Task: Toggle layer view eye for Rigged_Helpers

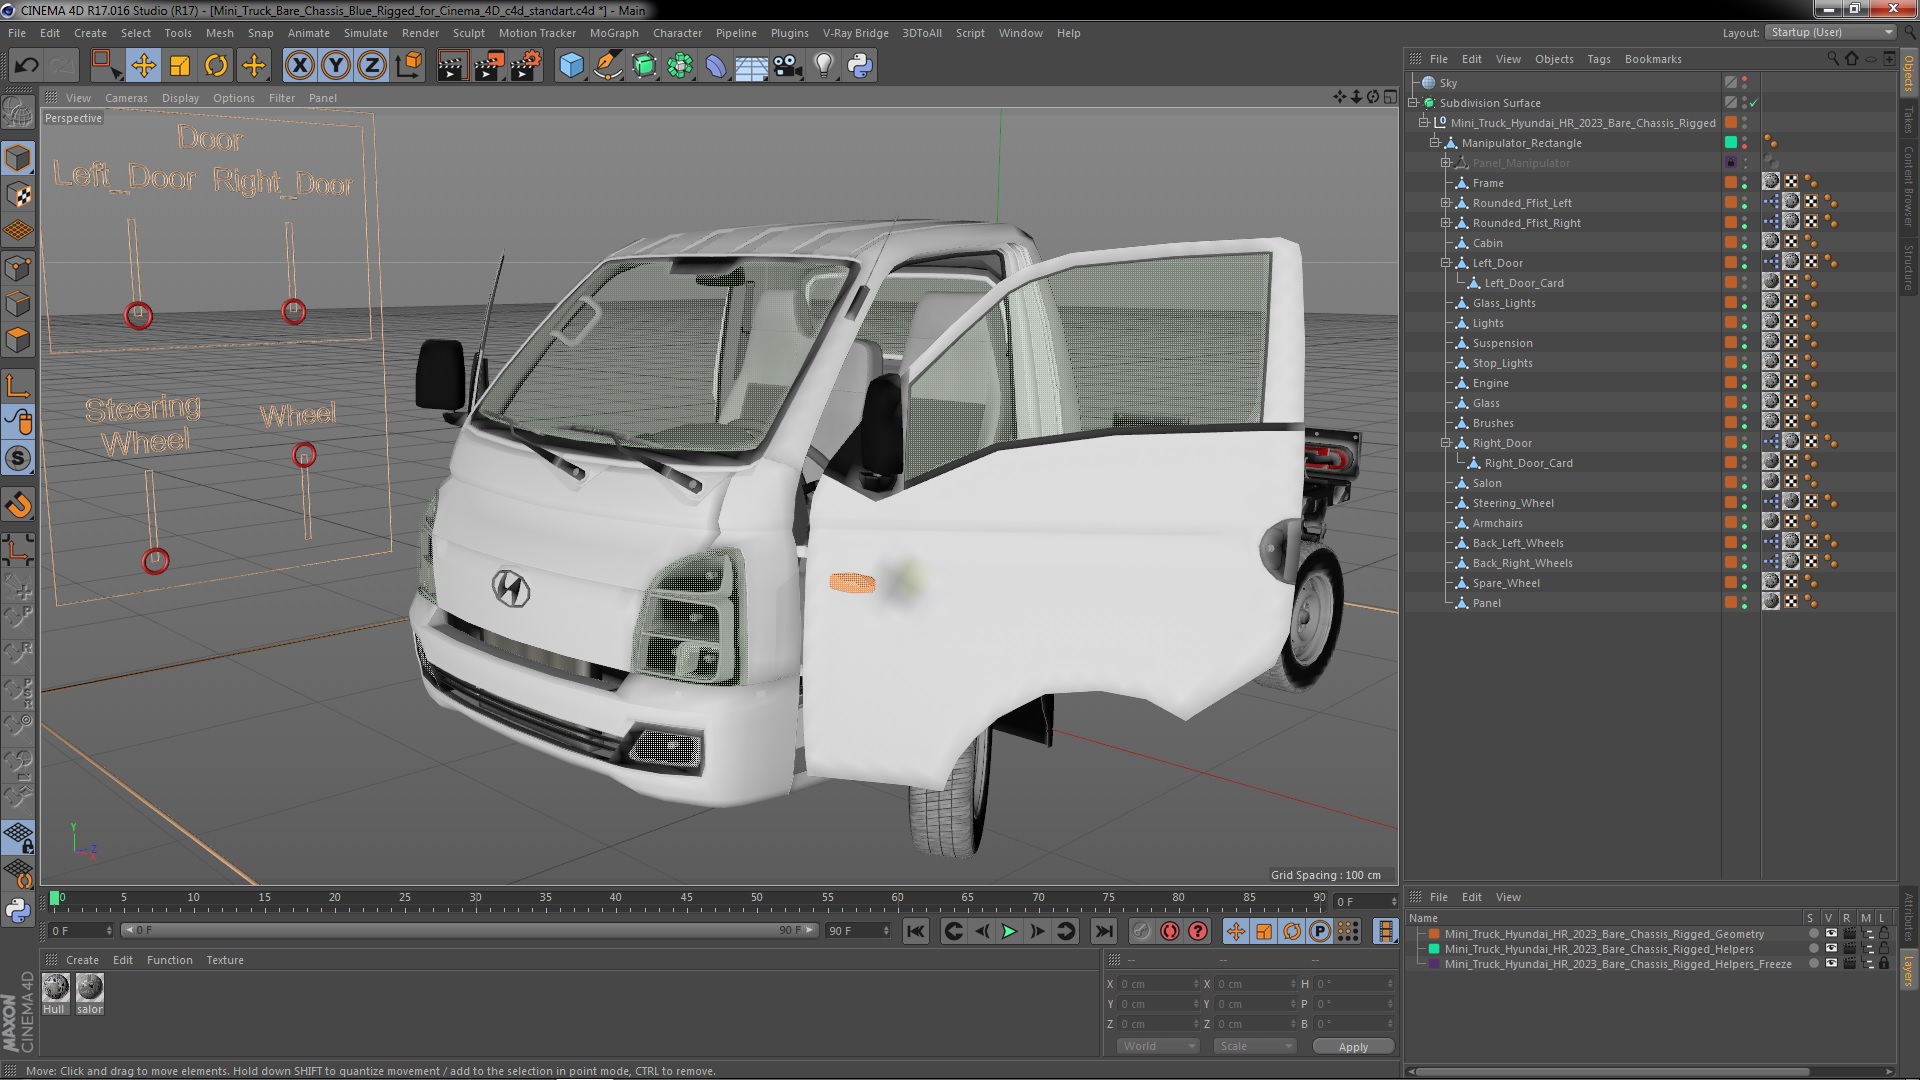Action: coord(1831,949)
